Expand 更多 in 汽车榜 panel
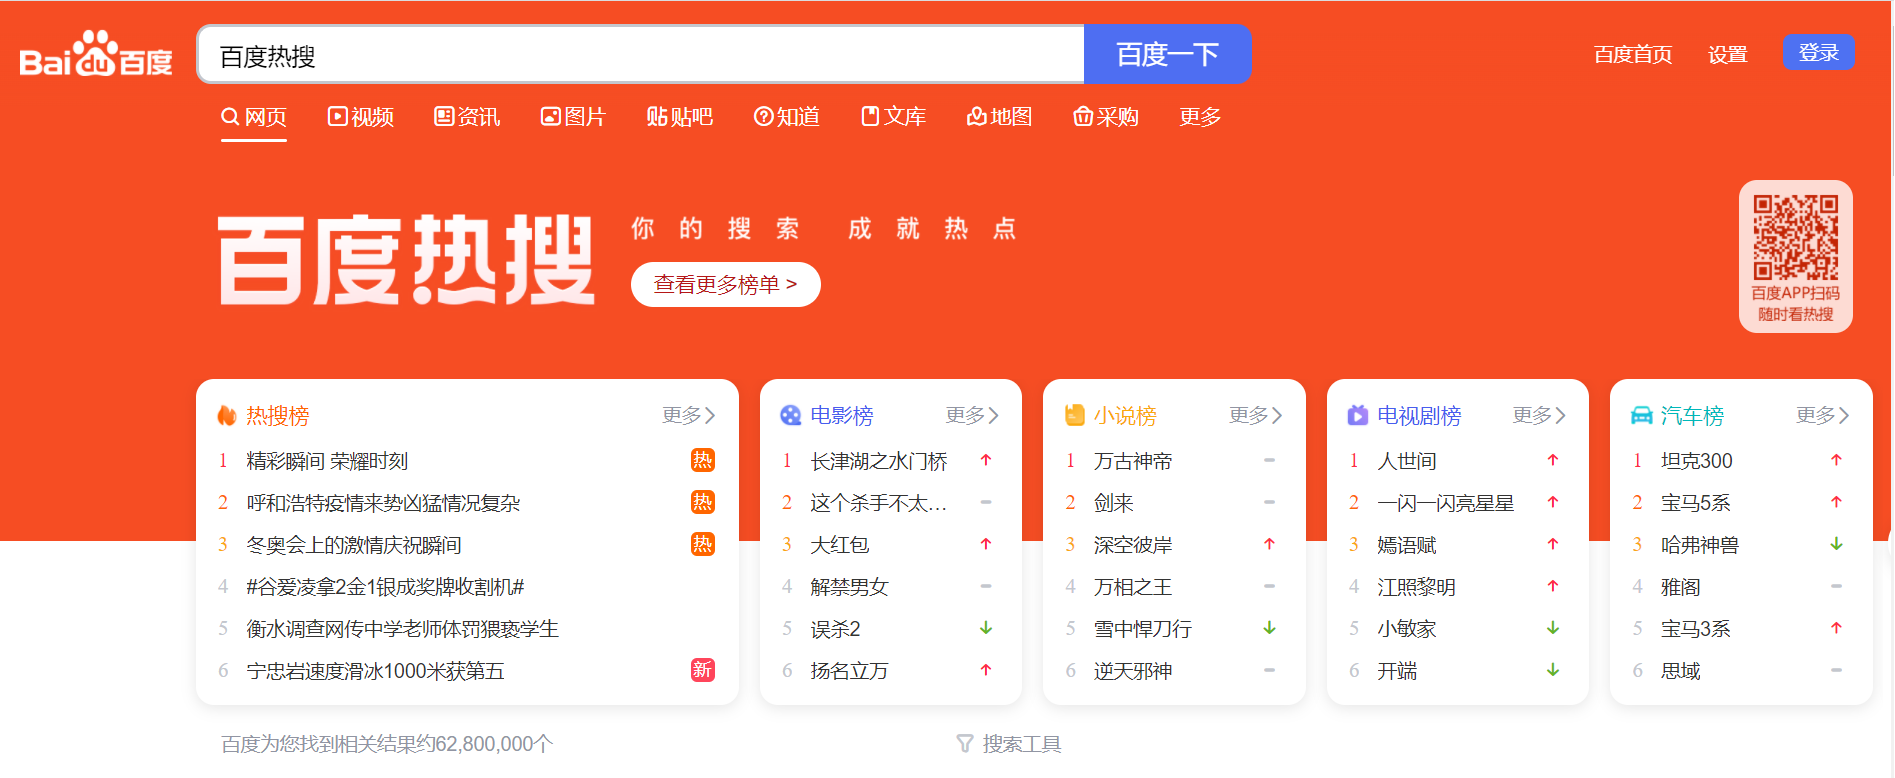 (x=1823, y=415)
